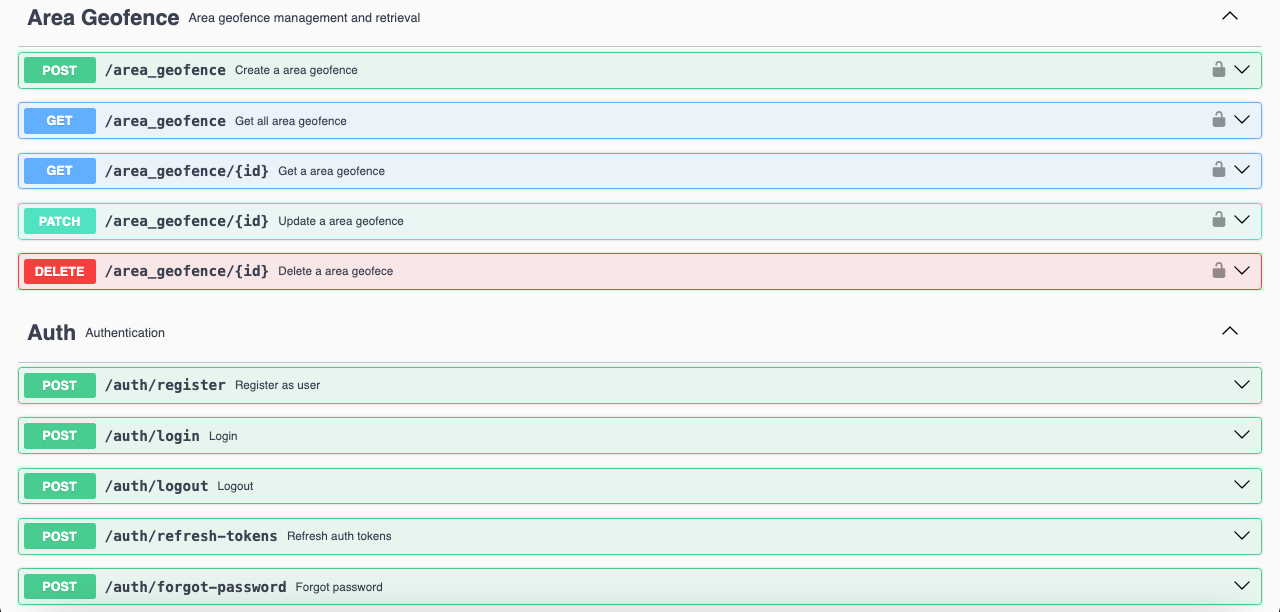Open the /auth/refresh-tokens path link
Viewport: 1280px width, 612px height.
point(191,536)
